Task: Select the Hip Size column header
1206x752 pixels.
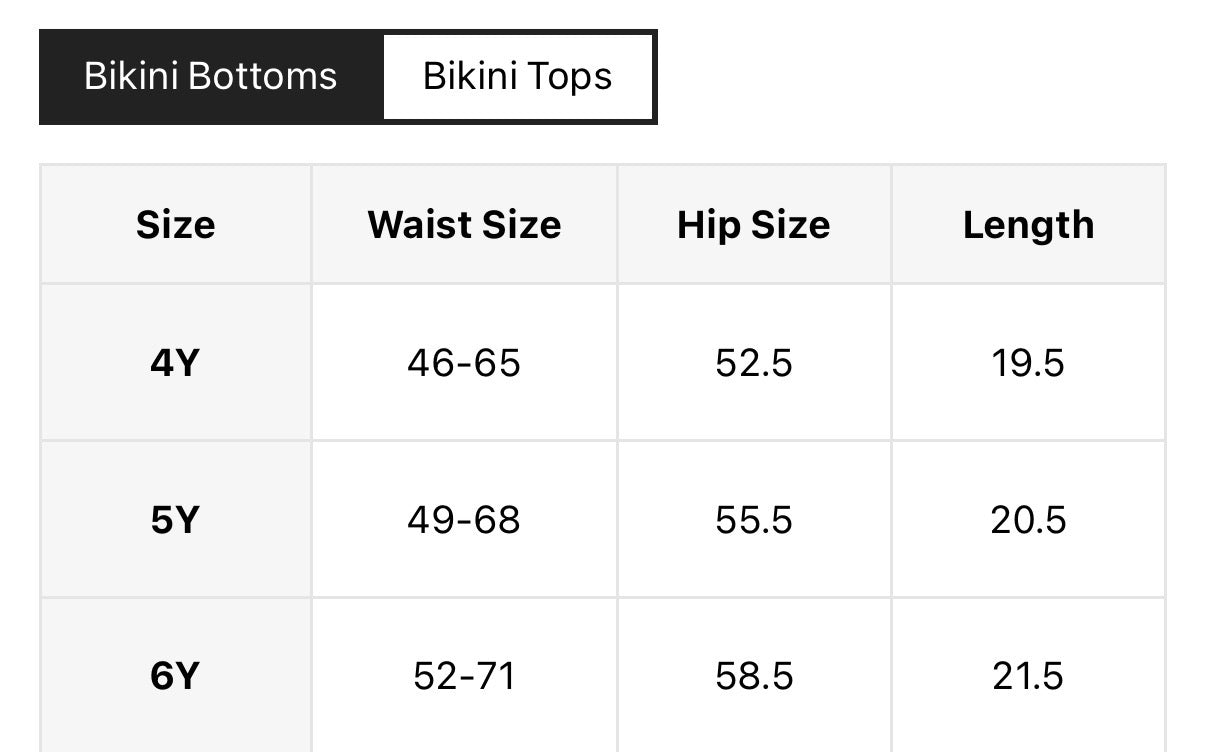Action: point(753,225)
